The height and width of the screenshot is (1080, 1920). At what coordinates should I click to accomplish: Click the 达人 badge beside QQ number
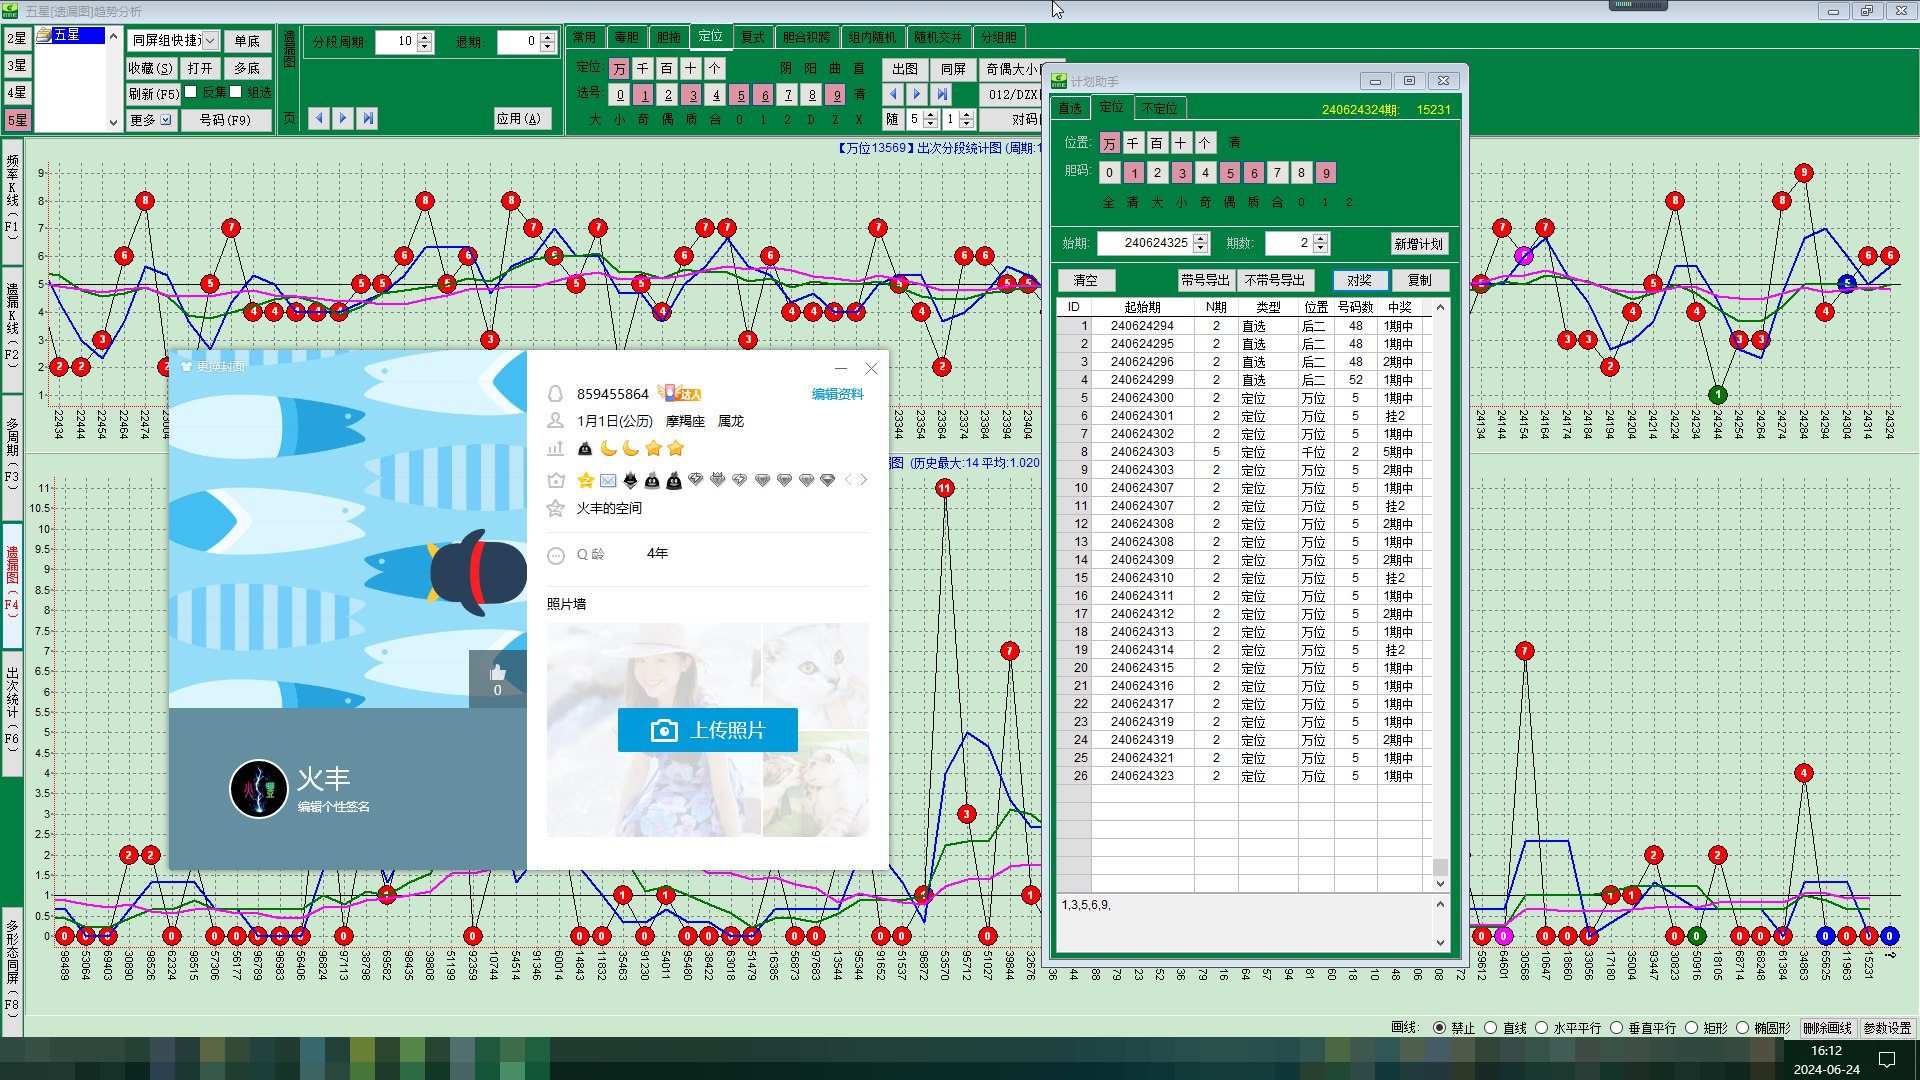point(680,394)
